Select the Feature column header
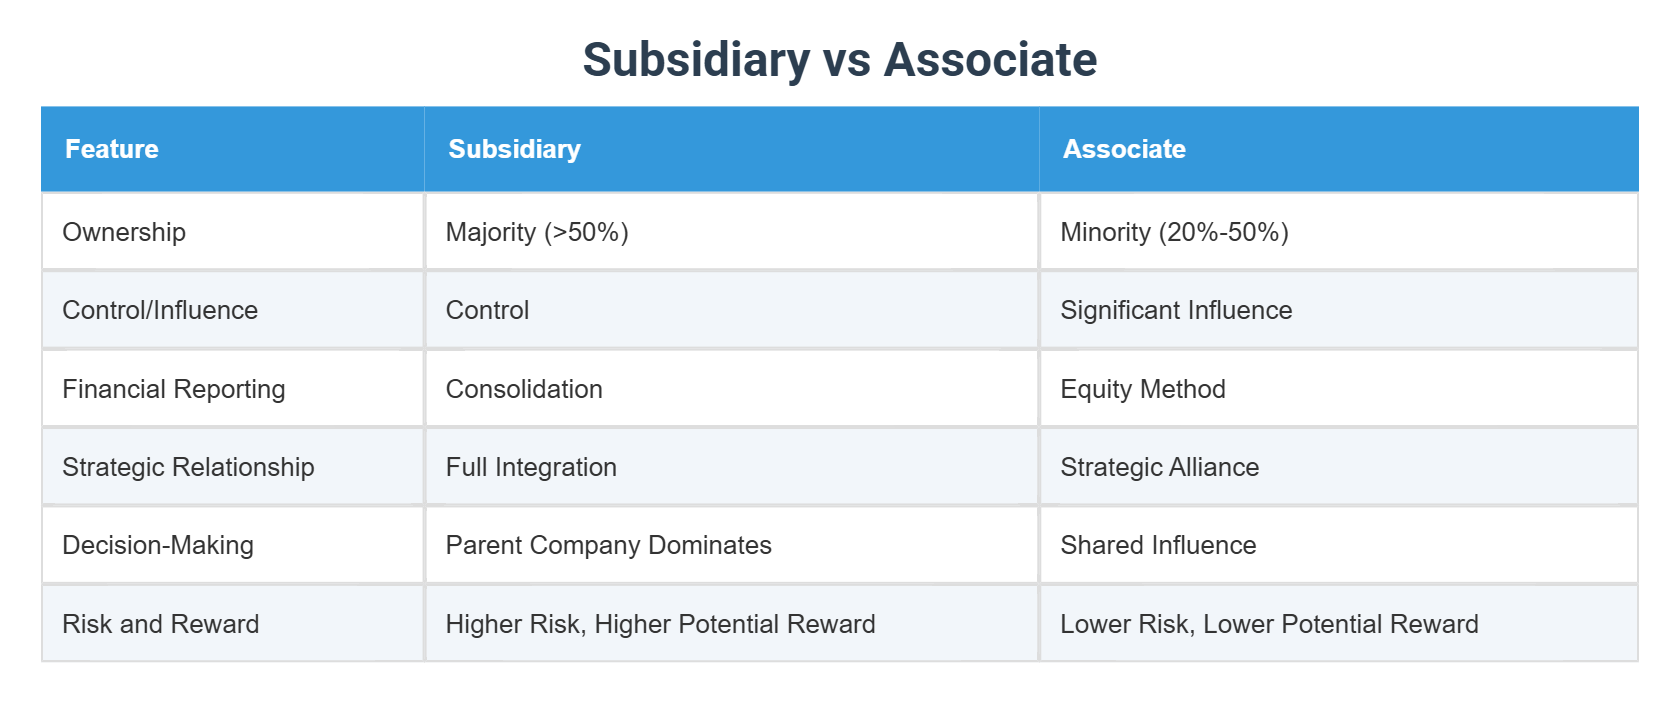Viewport: 1680px width, 704px height. 112,149
